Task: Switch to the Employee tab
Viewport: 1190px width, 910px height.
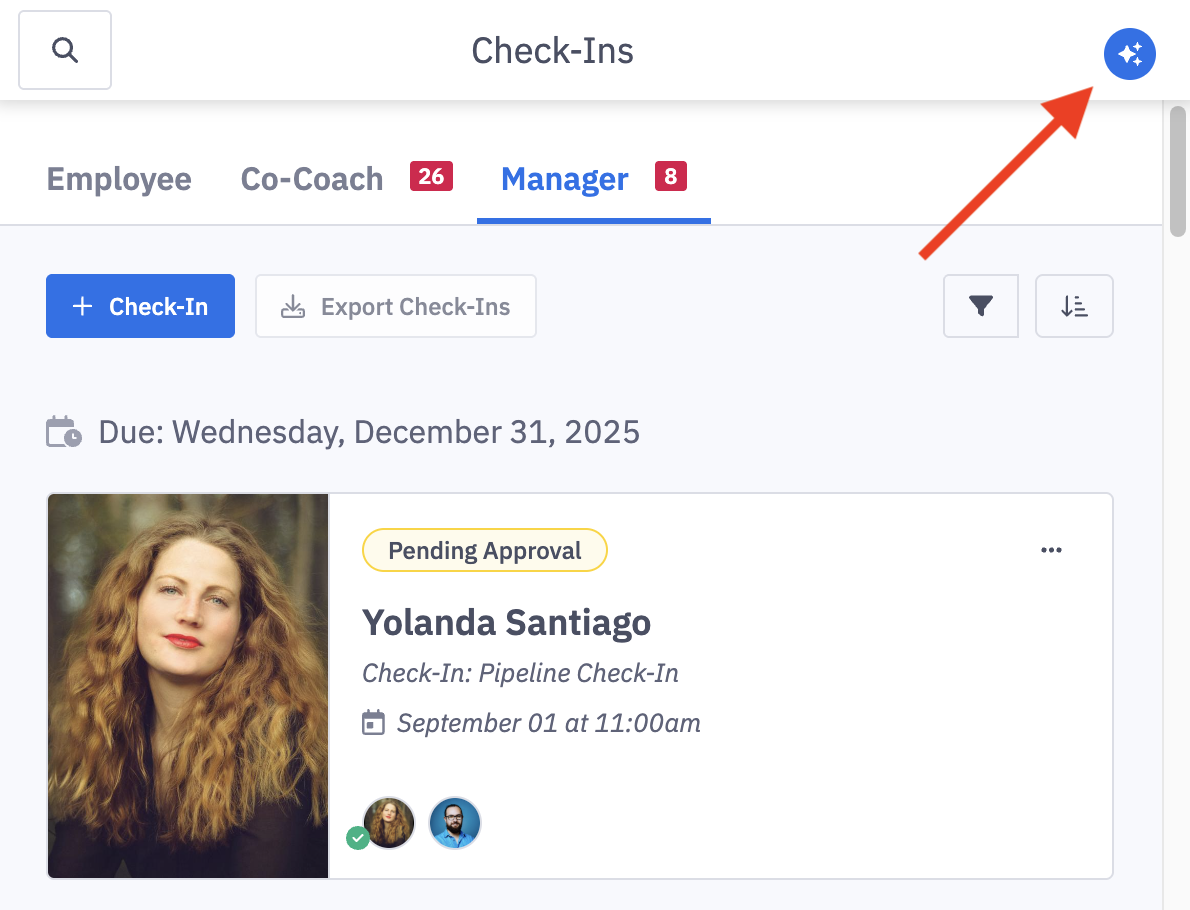Action: (119, 179)
